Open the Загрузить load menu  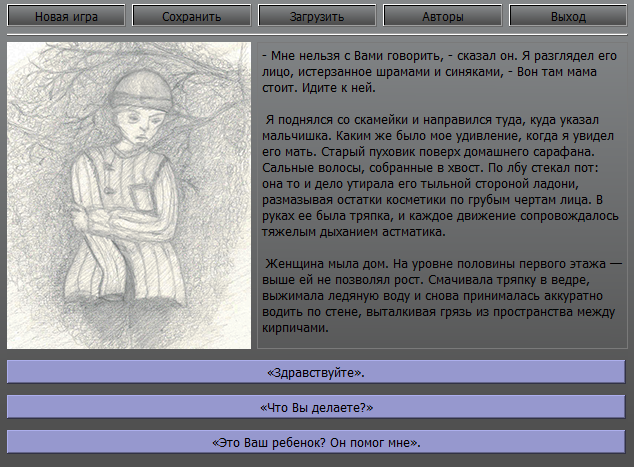[317, 16]
